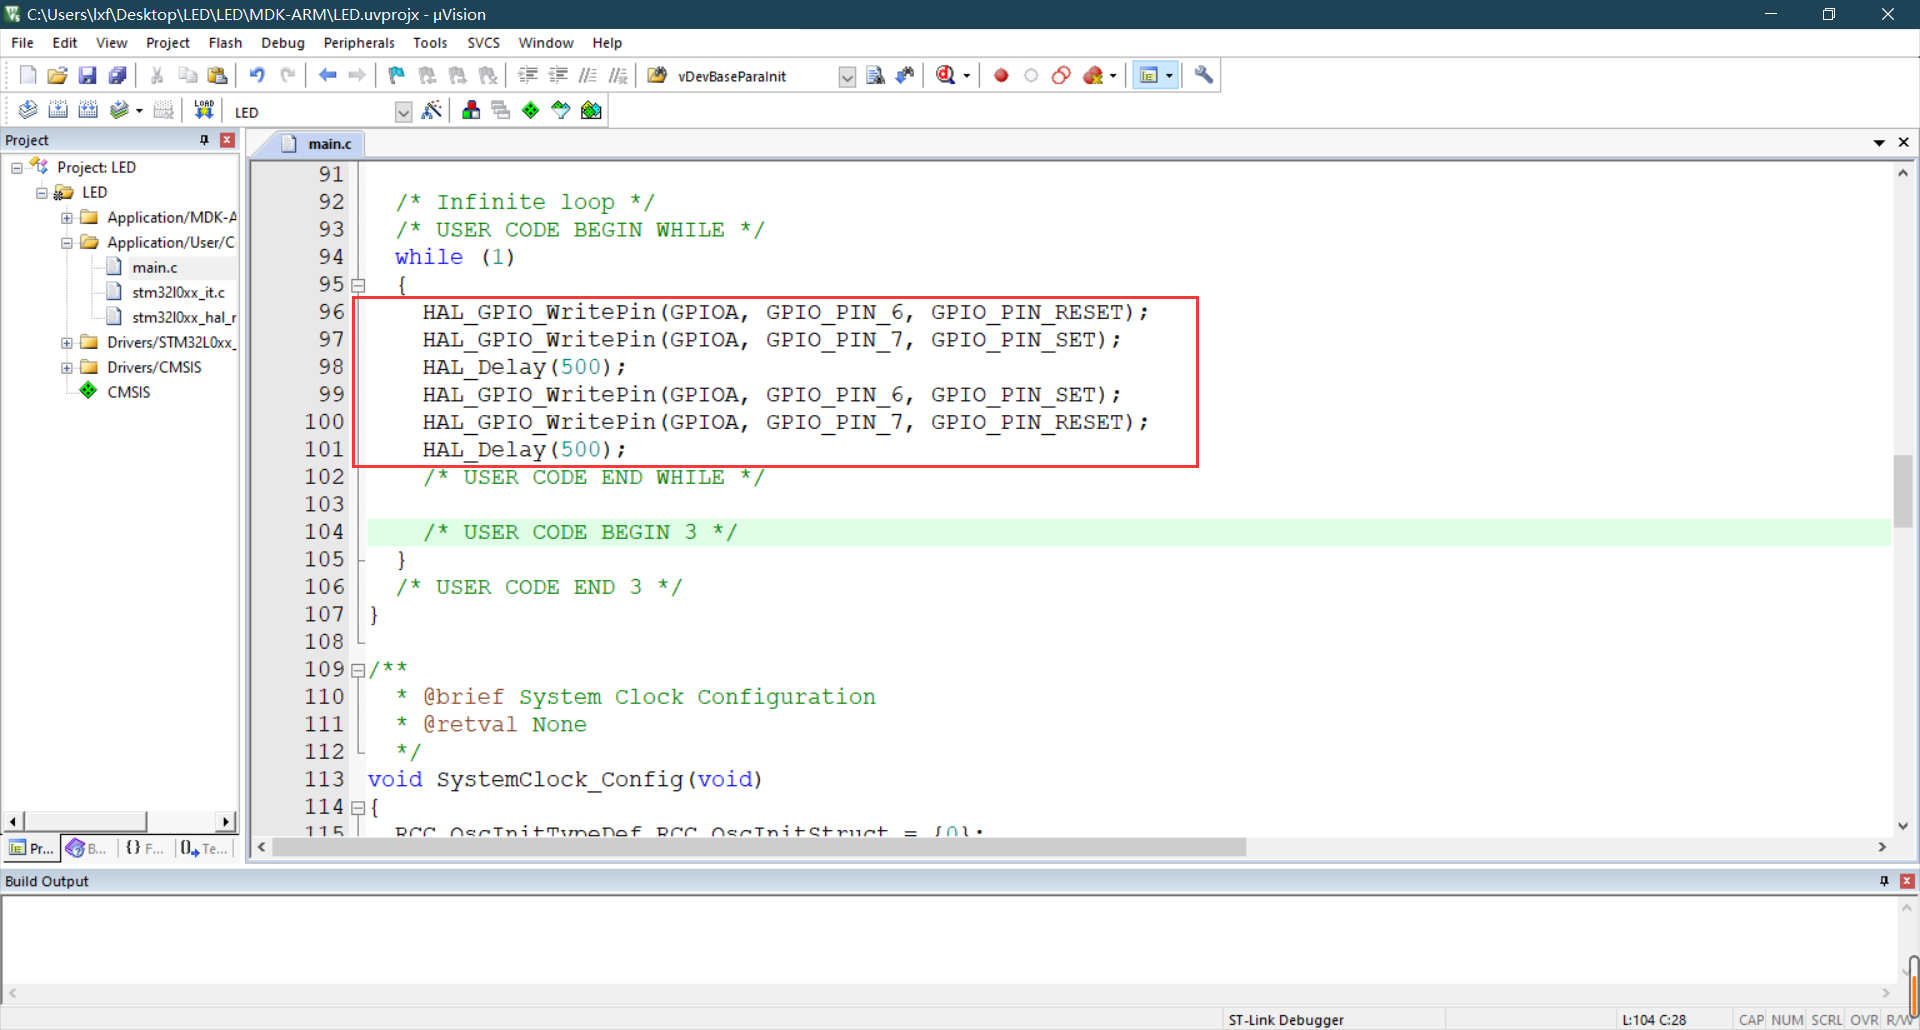Open the Debug menu

(283, 43)
